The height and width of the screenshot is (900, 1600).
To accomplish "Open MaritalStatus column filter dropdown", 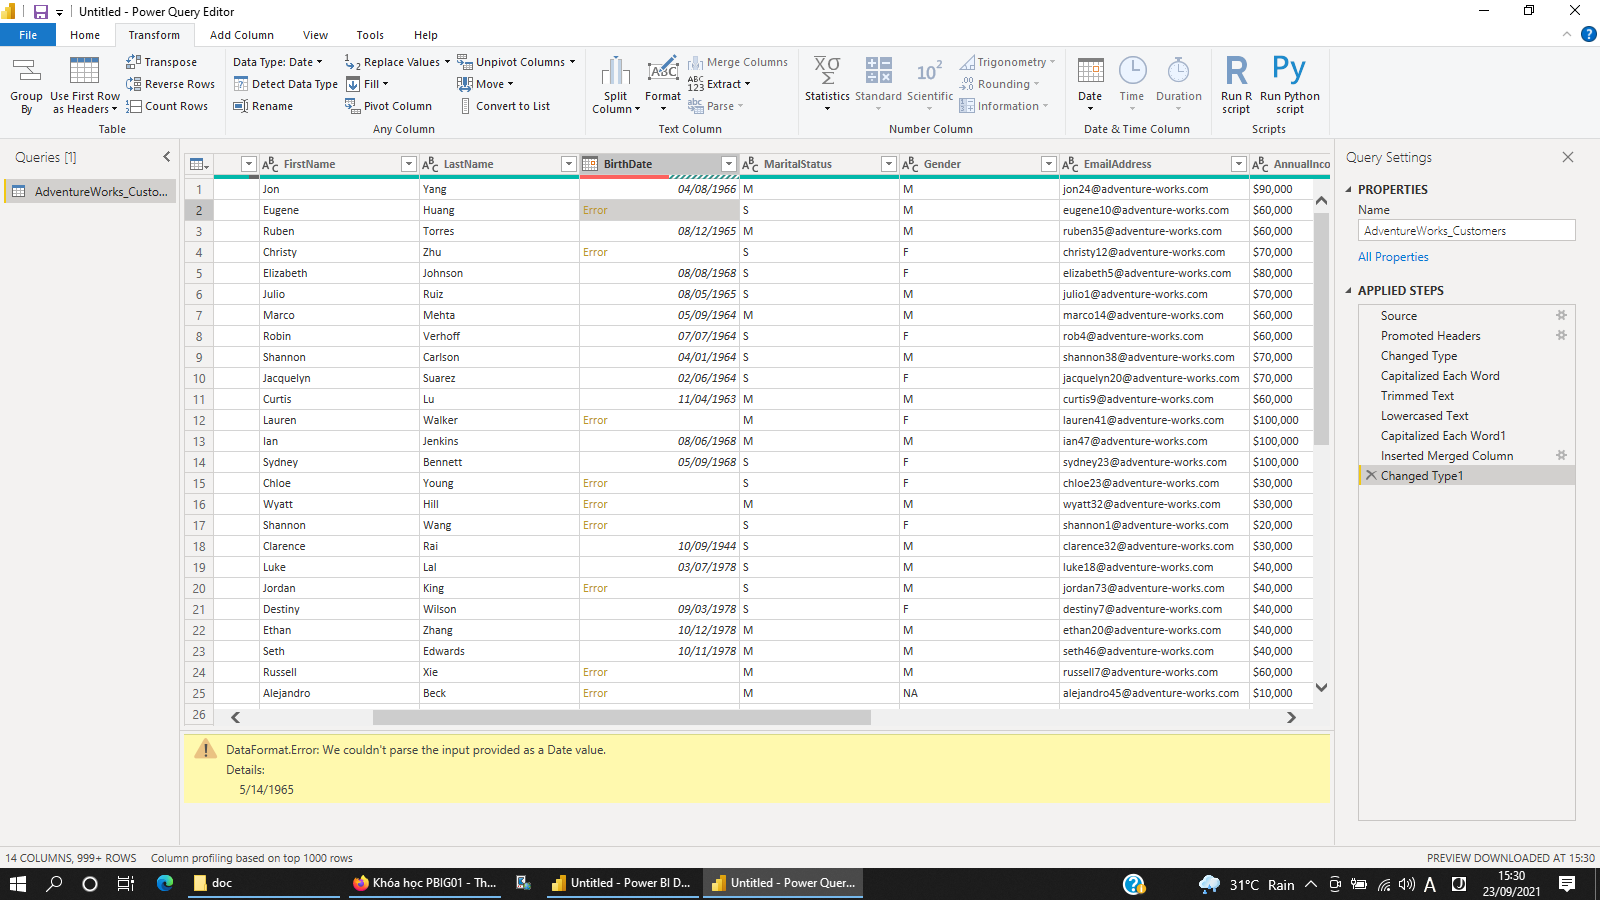I will click(x=888, y=164).
